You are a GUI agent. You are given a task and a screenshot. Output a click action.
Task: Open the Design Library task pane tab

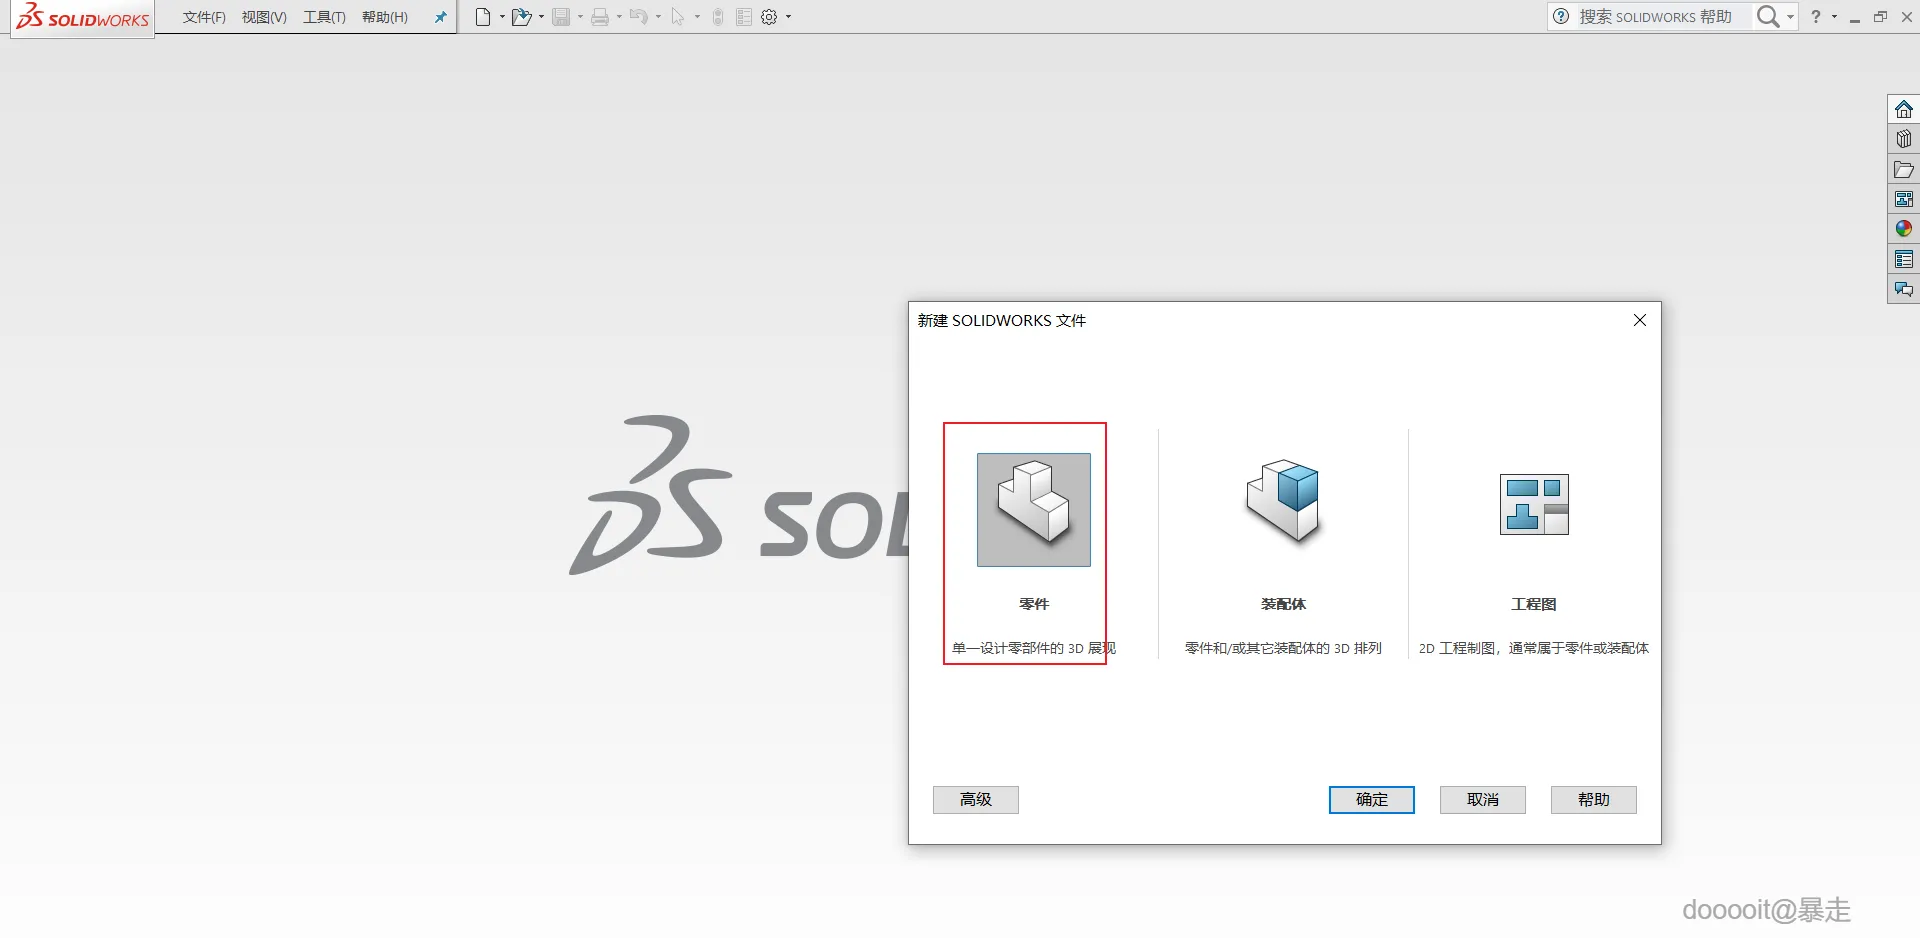click(x=1904, y=139)
